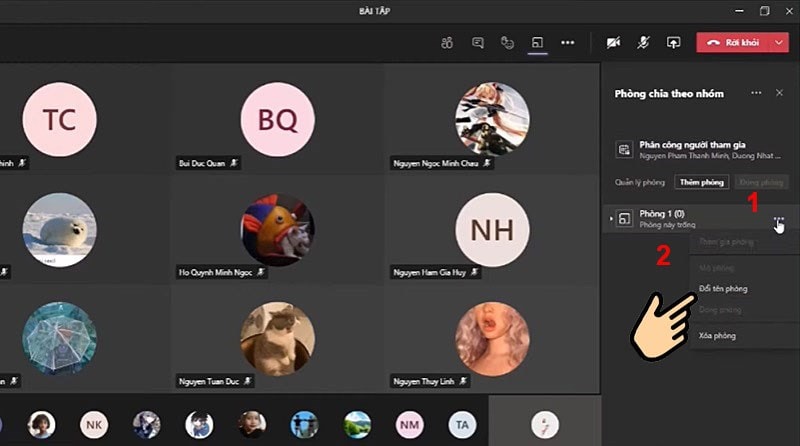Screen dimensions: 800x446
Task: Choose Xóa phòng from the context menu
Action: point(717,336)
